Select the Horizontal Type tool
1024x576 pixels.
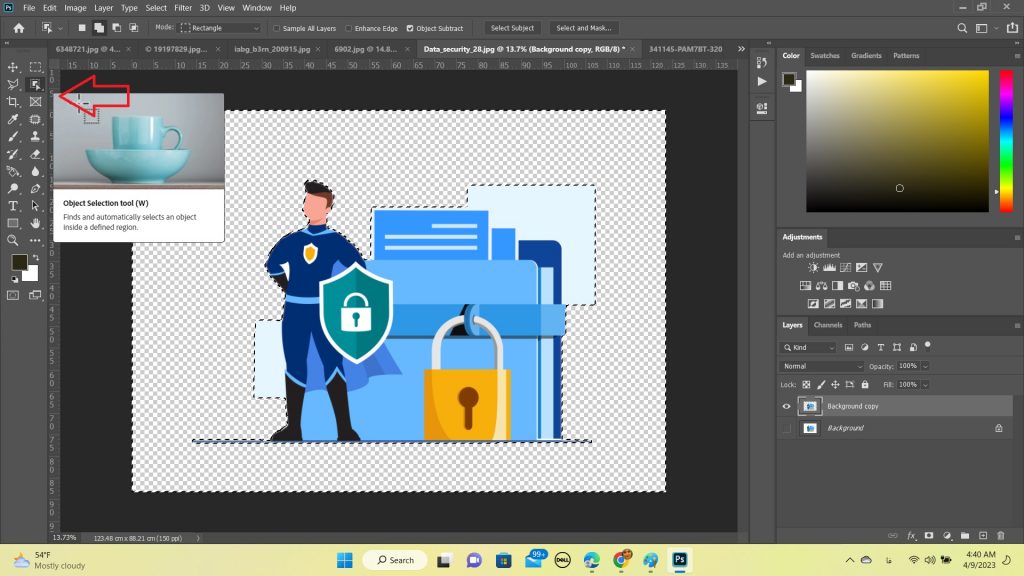(x=13, y=205)
